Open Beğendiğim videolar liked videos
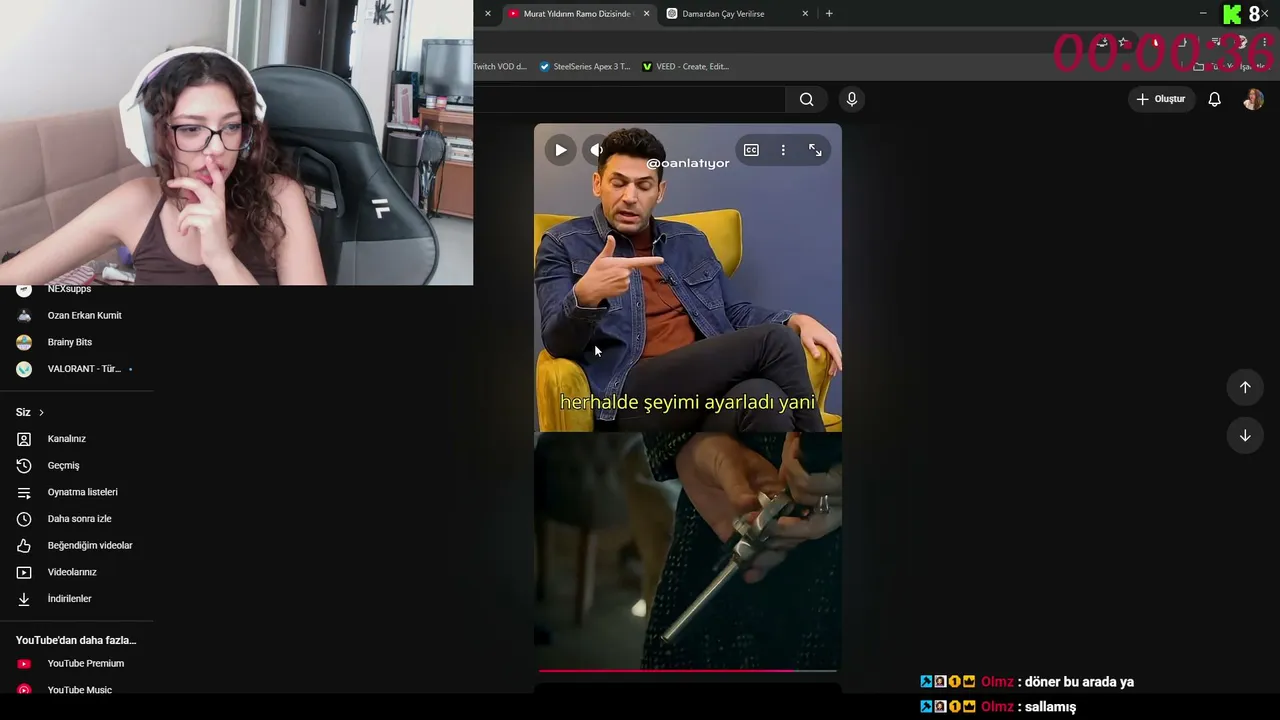The height and width of the screenshot is (720, 1280). [90, 546]
